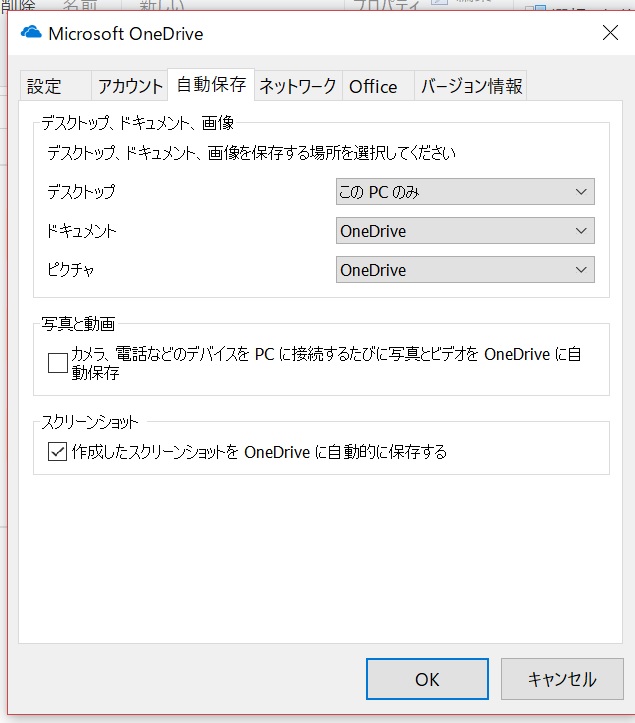This screenshot has height=723, width=635.
Task: Enable auto-save of photos and videos checkbox
Action: (57, 364)
